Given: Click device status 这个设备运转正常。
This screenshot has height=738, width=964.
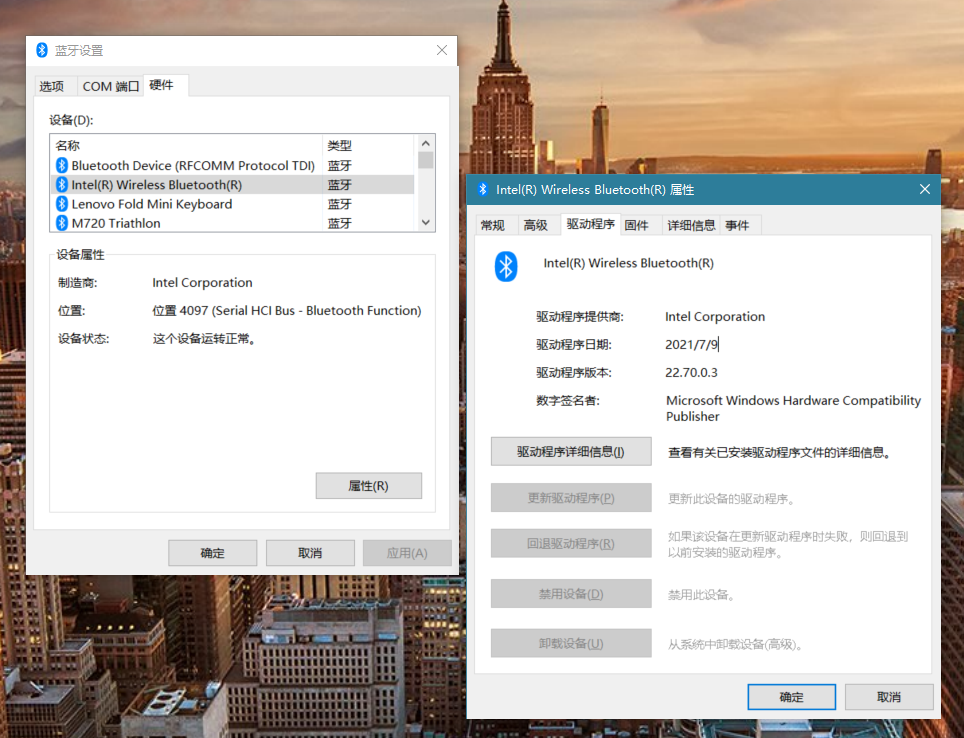Looking at the screenshot, I should coord(204,339).
